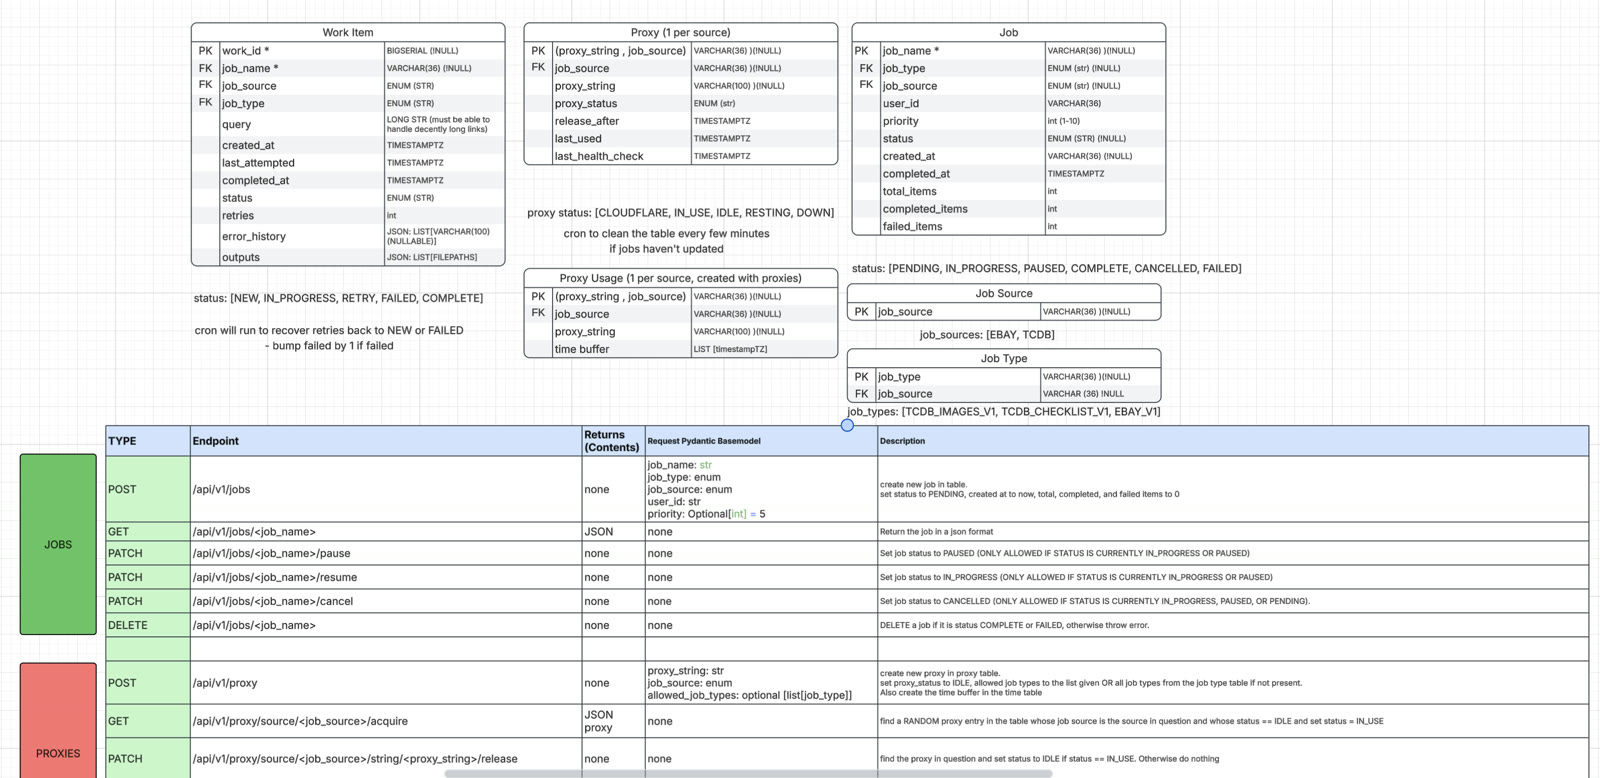
Task: Click the "JSON proxy" returns cell
Action: pos(613,721)
